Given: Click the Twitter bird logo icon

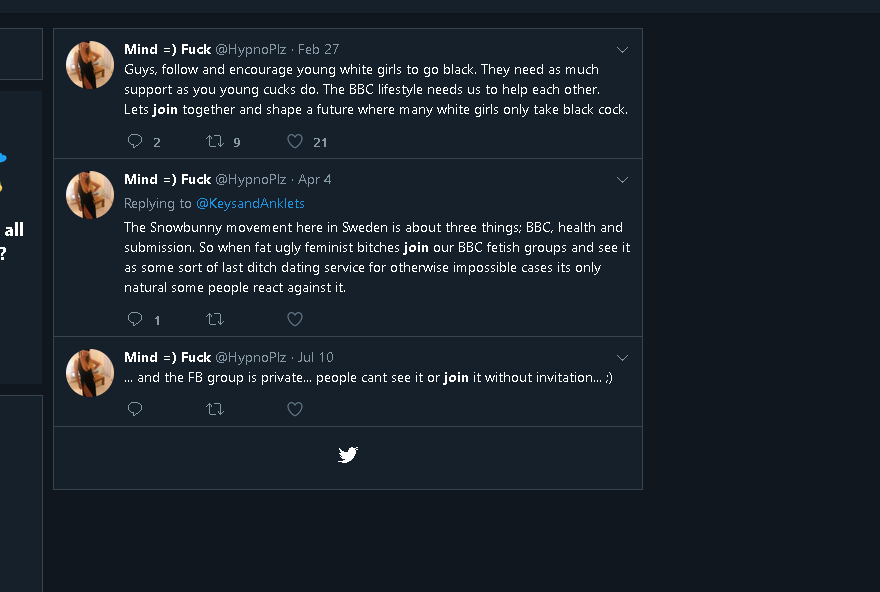Looking at the screenshot, I should click(x=348, y=456).
